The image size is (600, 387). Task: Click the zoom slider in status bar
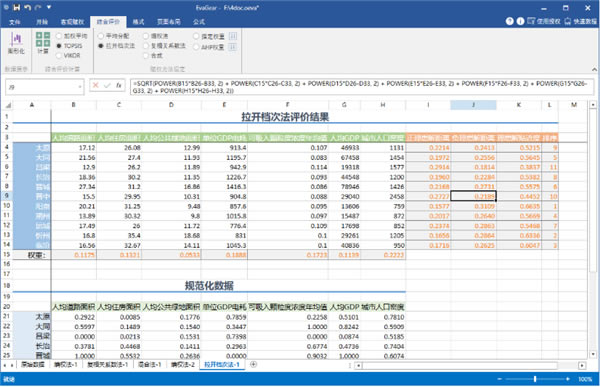[x=535, y=379]
